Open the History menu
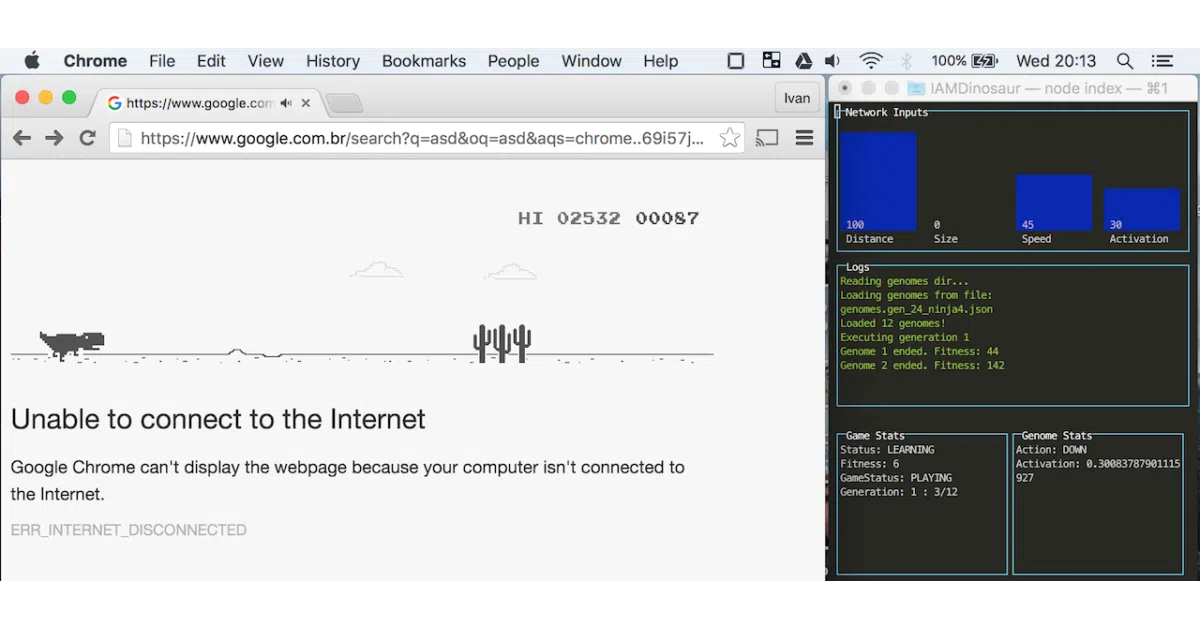 pyautogui.click(x=333, y=61)
